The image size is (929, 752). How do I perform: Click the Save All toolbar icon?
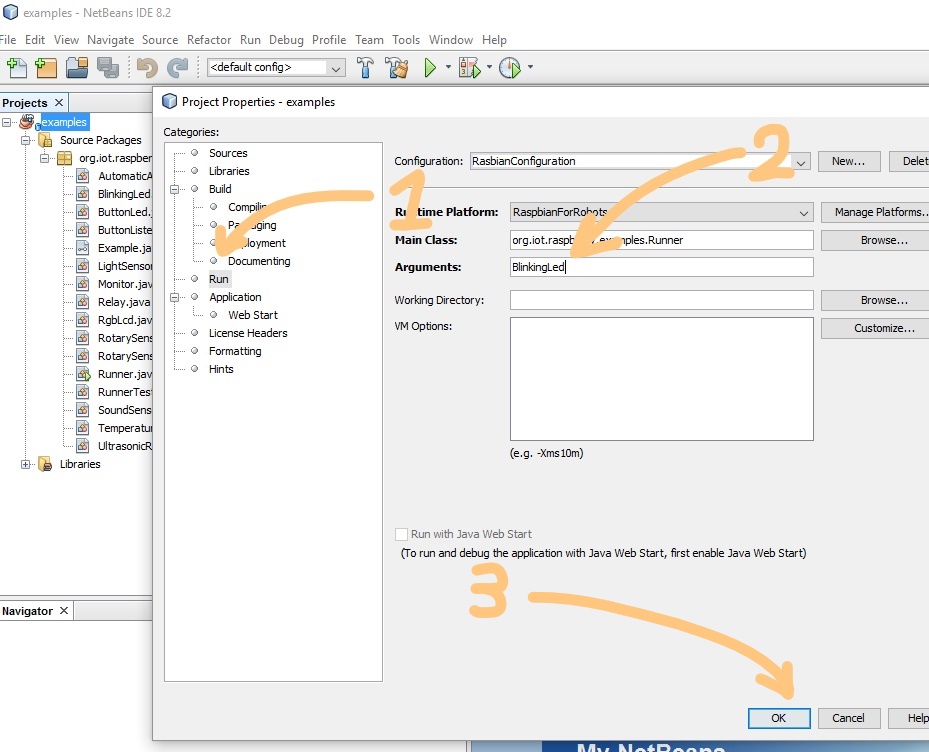(108, 68)
